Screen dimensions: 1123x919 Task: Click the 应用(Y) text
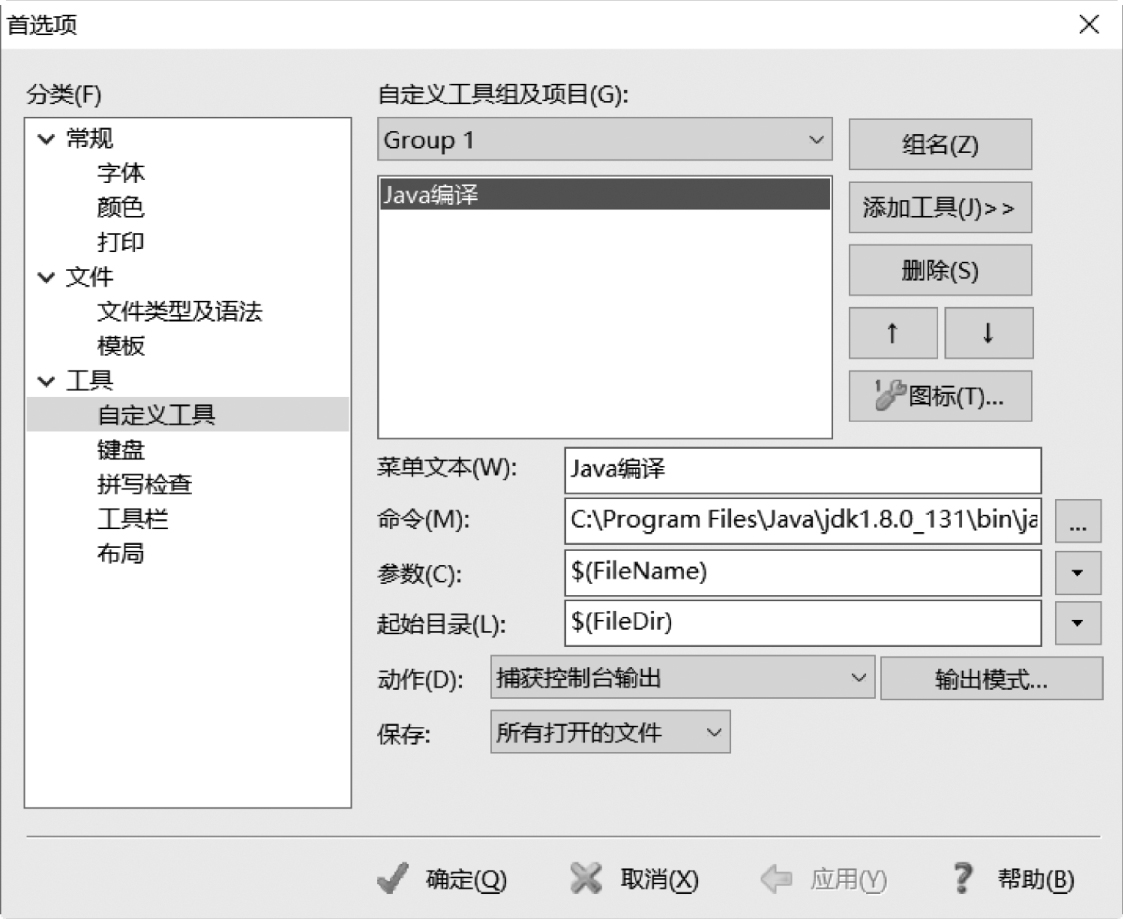(848, 879)
